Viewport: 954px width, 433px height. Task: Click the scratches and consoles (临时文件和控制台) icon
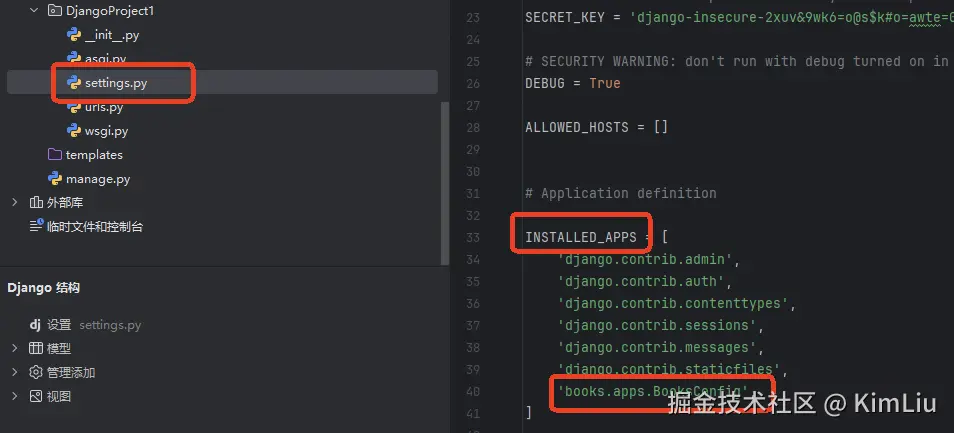[x=36, y=227]
